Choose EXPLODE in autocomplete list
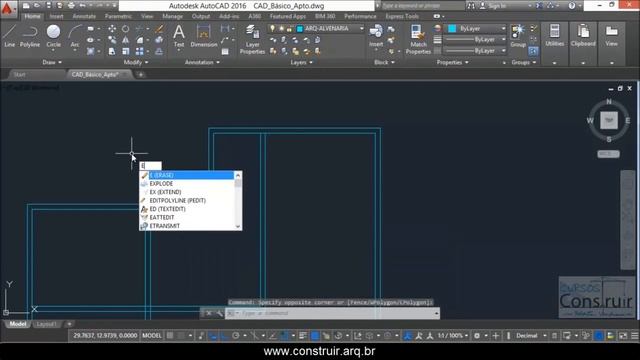The image size is (640, 360). (187, 184)
